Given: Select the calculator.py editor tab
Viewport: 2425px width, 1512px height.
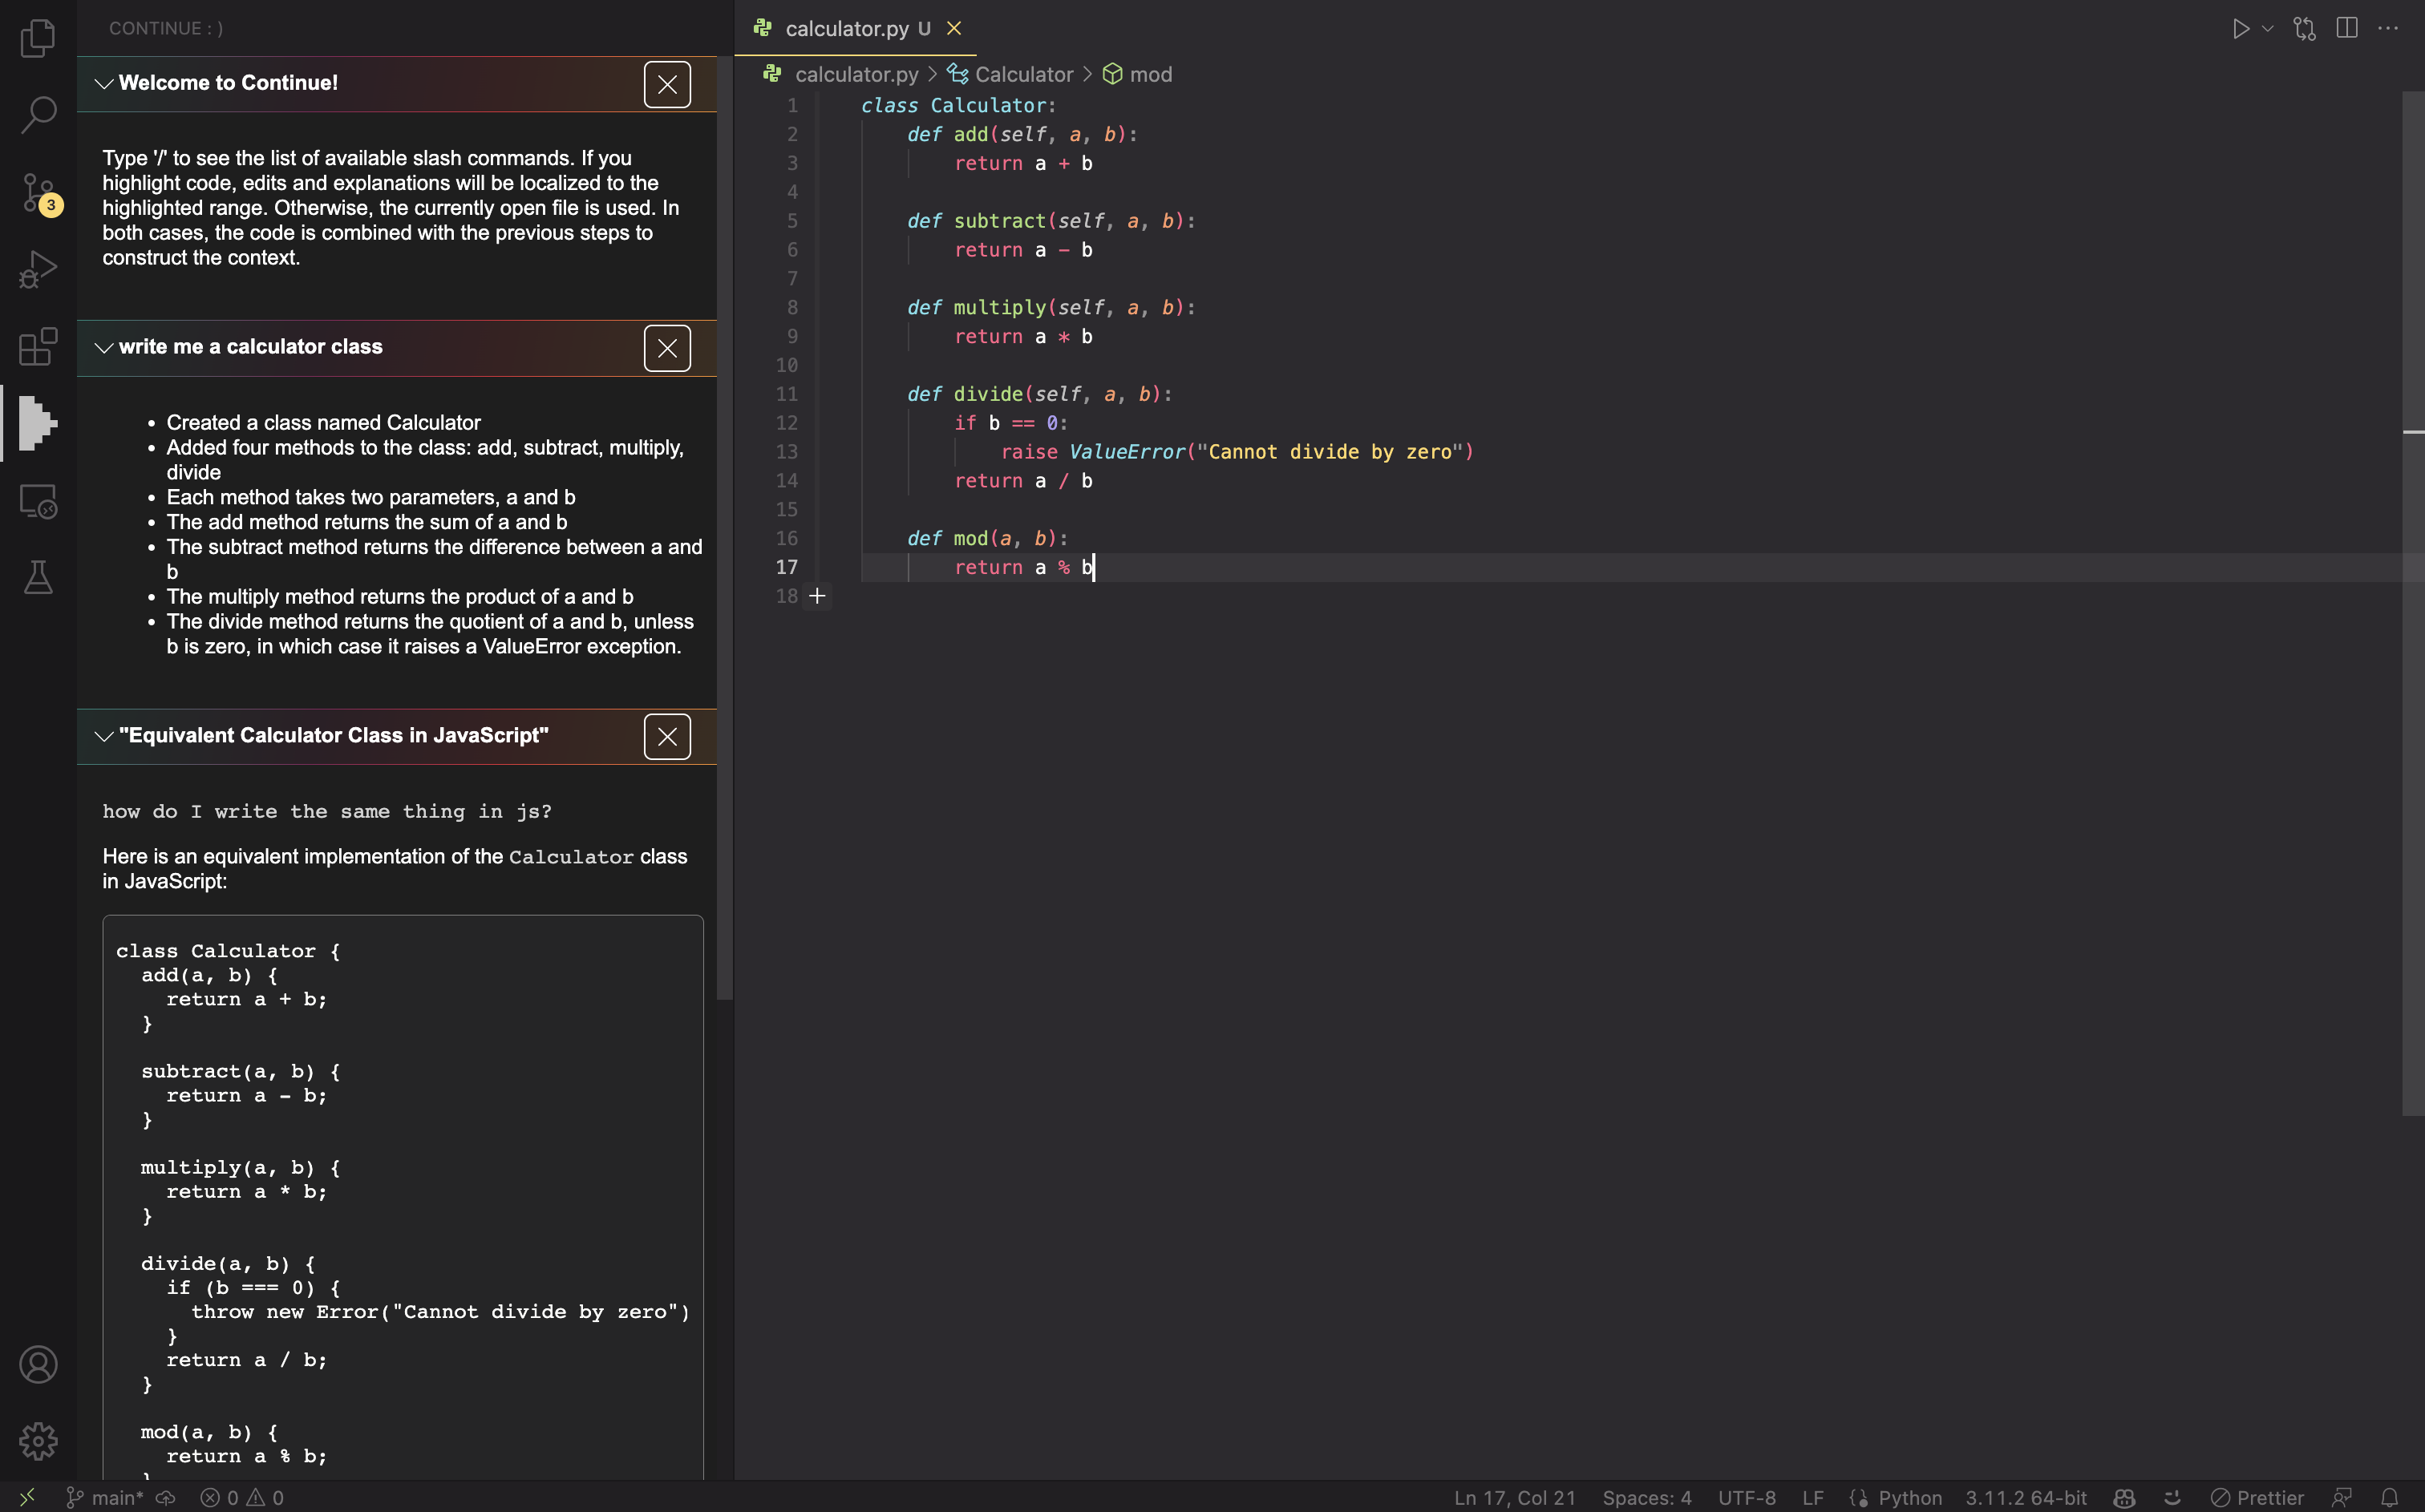Looking at the screenshot, I should [855, 28].
